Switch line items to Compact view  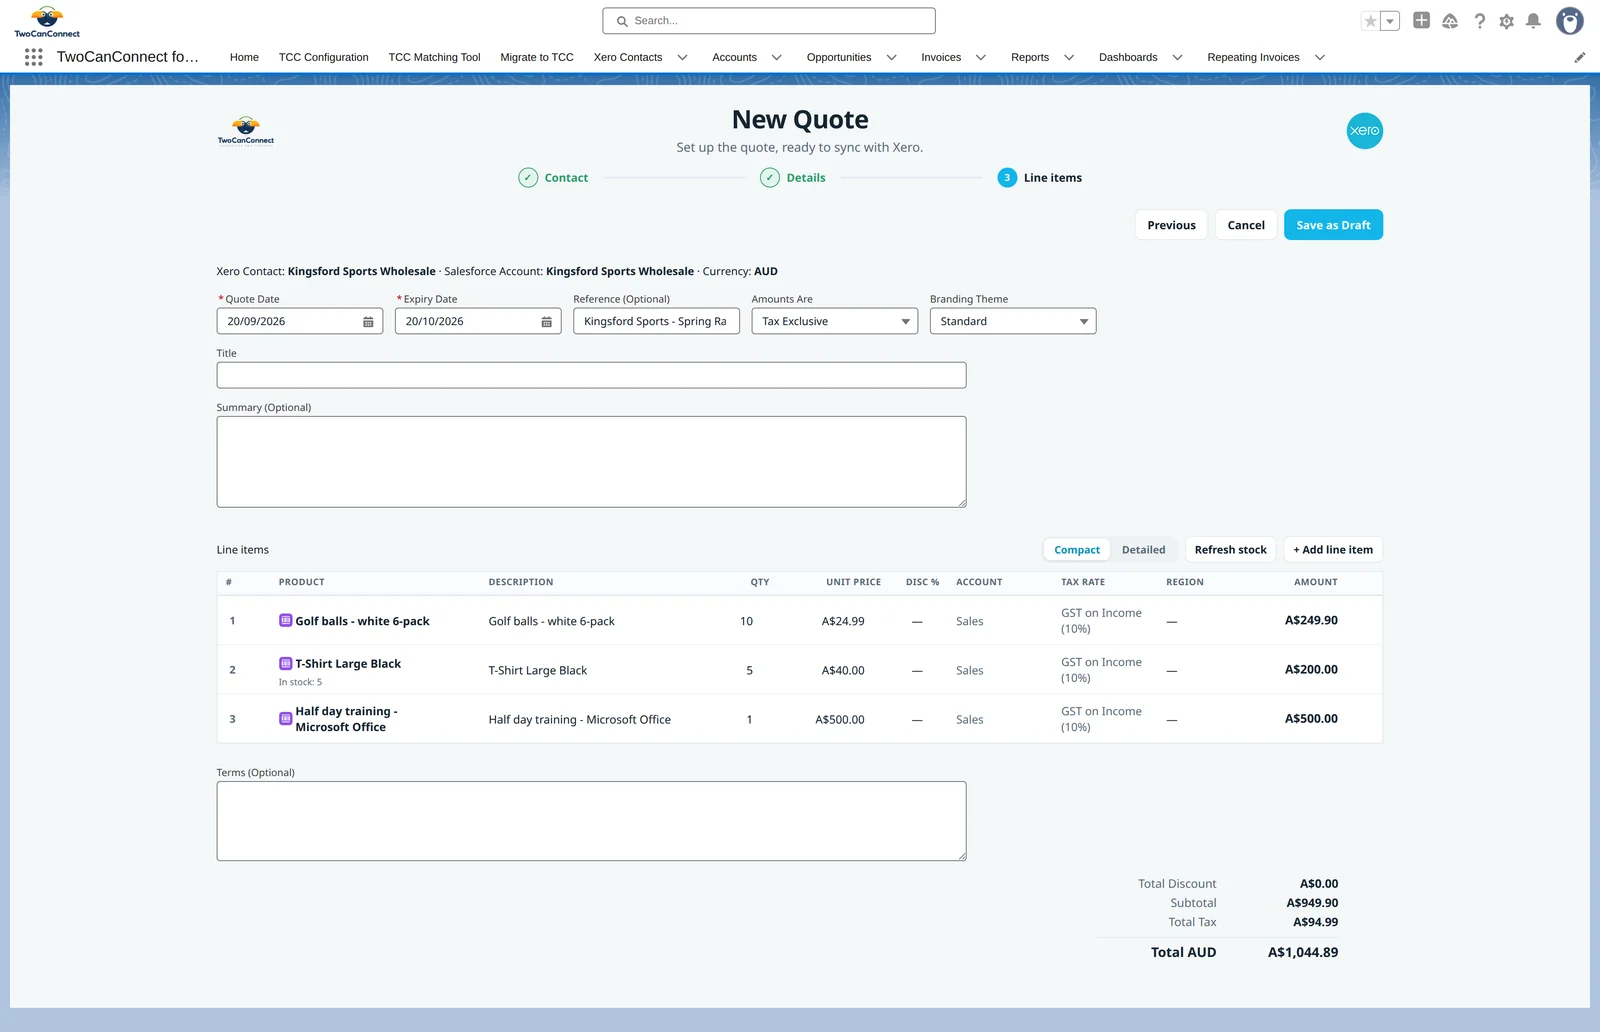click(1077, 550)
